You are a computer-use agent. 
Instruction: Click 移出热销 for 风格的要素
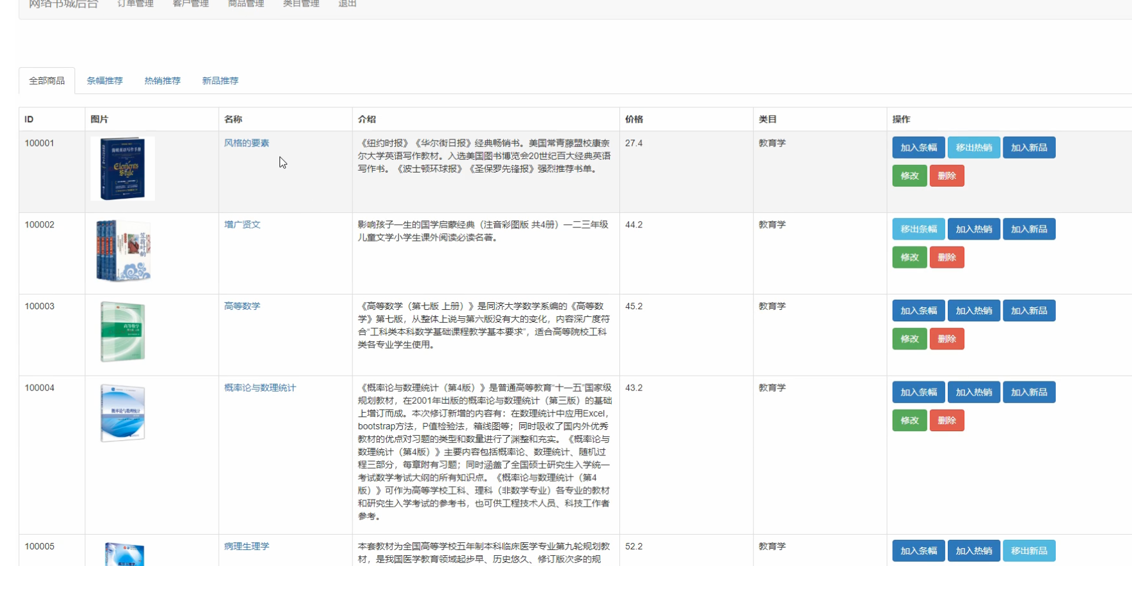pos(972,146)
